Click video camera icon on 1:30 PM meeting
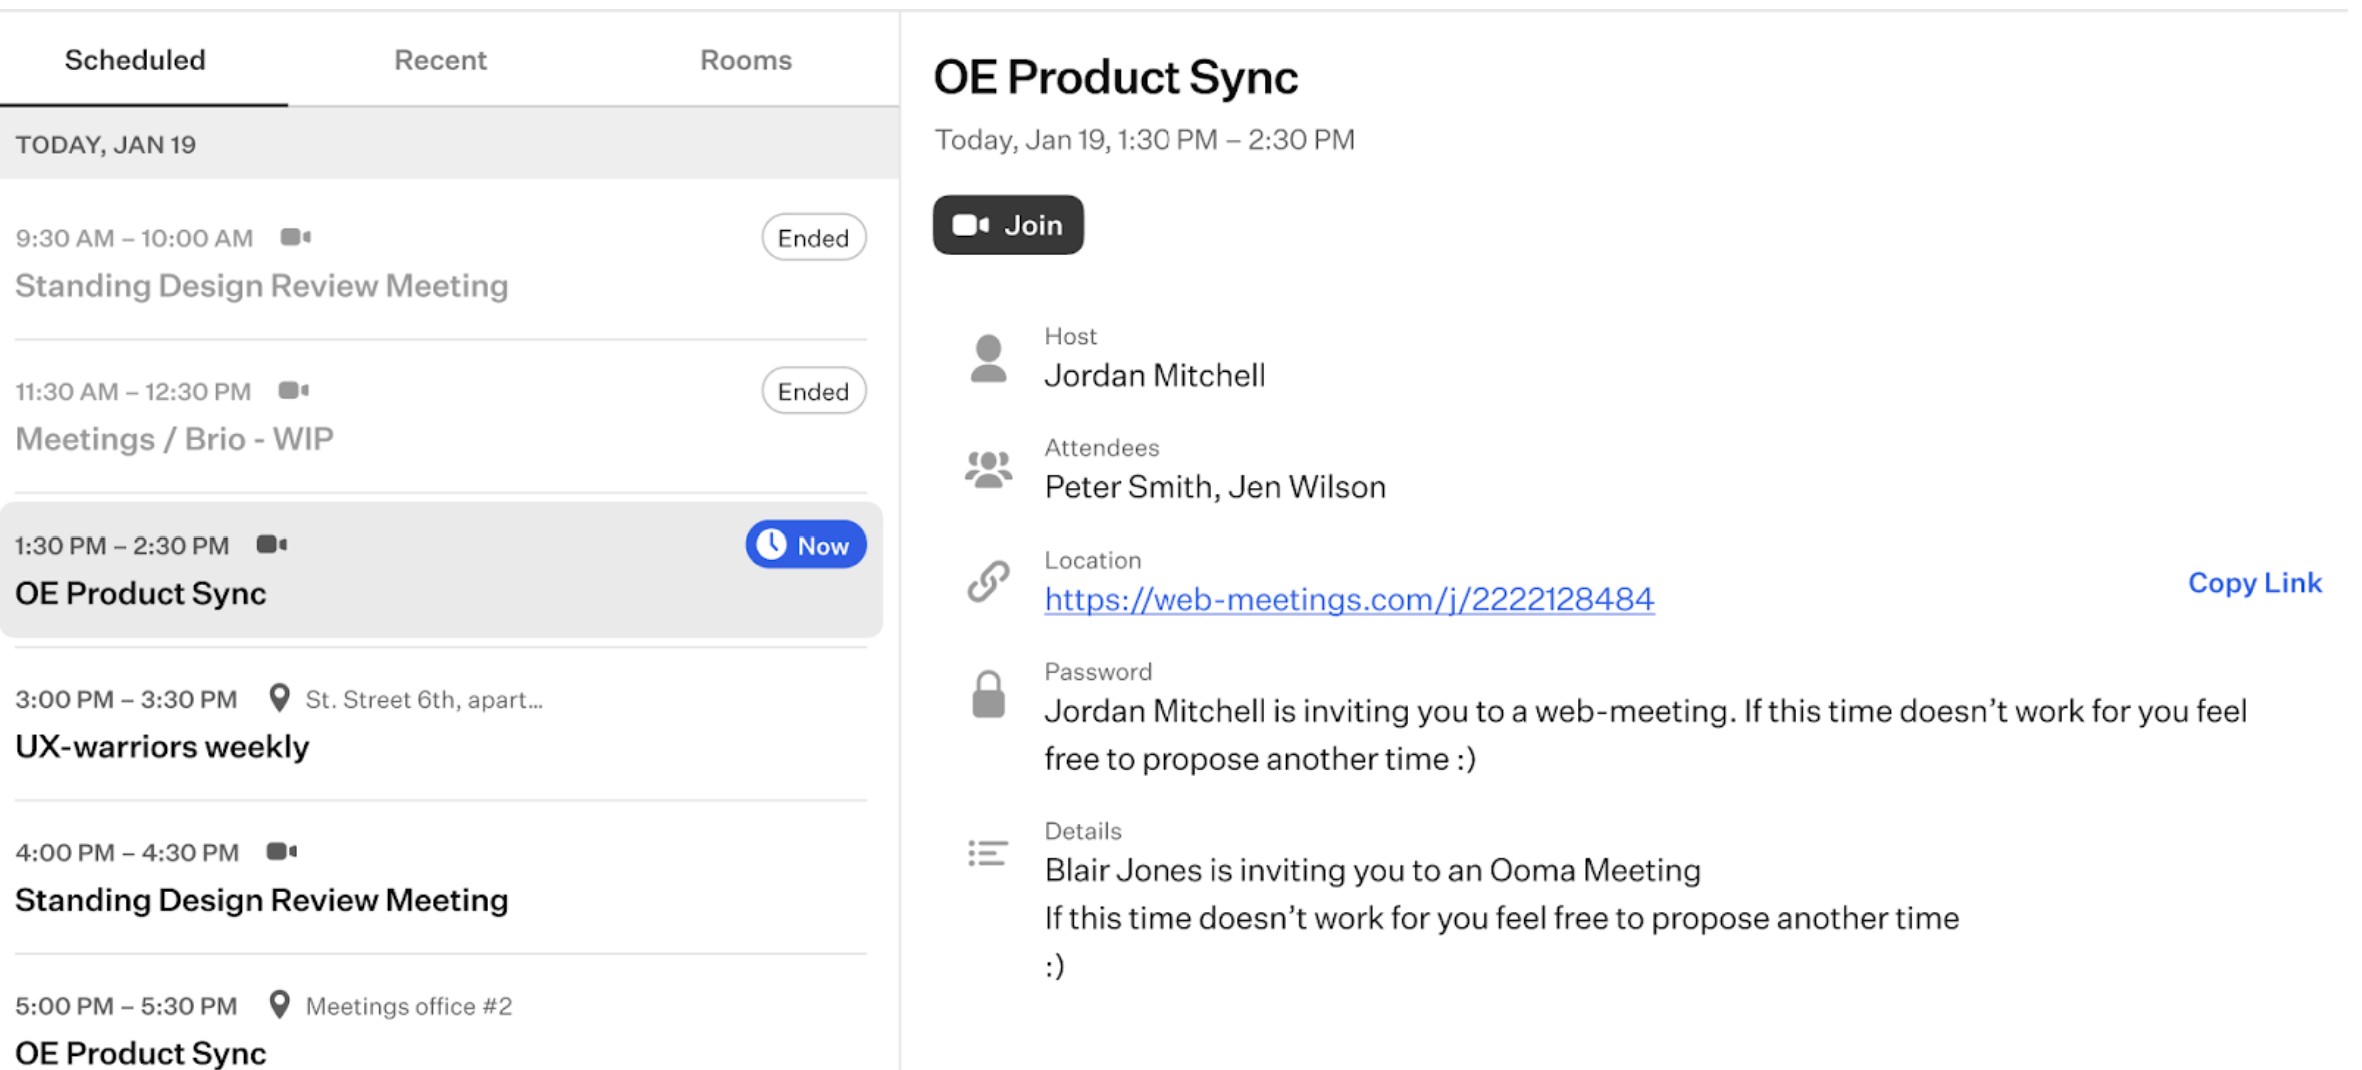Viewport: 2362px width, 1070px height. (x=271, y=544)
